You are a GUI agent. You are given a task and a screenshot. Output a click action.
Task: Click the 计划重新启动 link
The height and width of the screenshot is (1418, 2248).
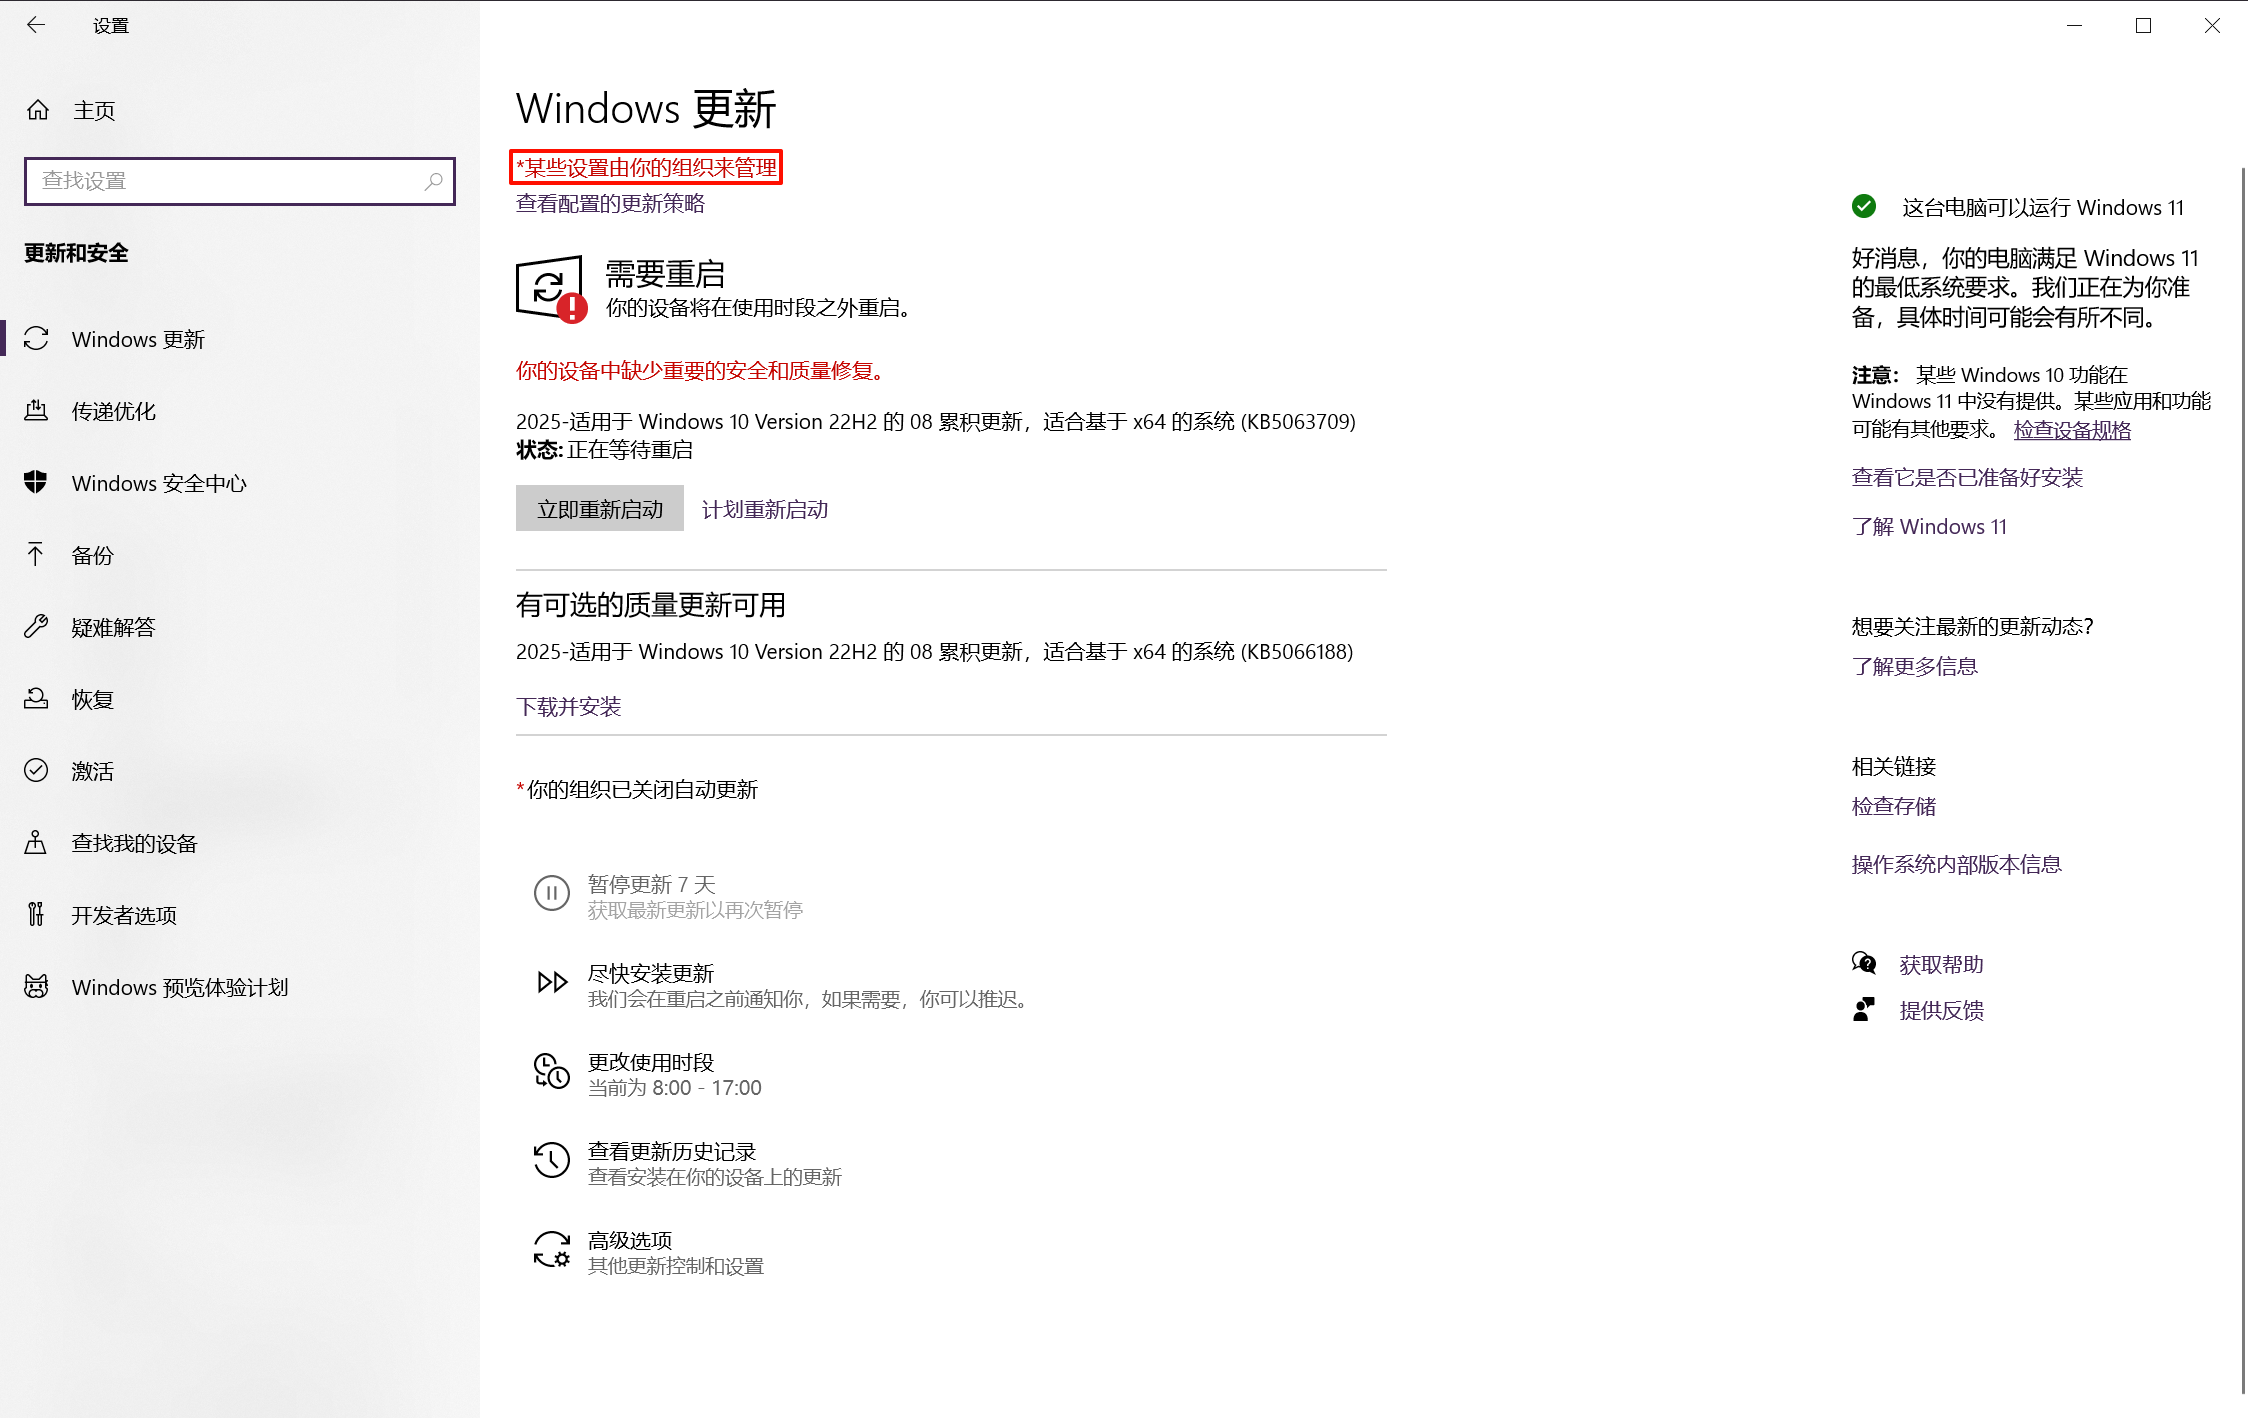[x=765, y=509]
